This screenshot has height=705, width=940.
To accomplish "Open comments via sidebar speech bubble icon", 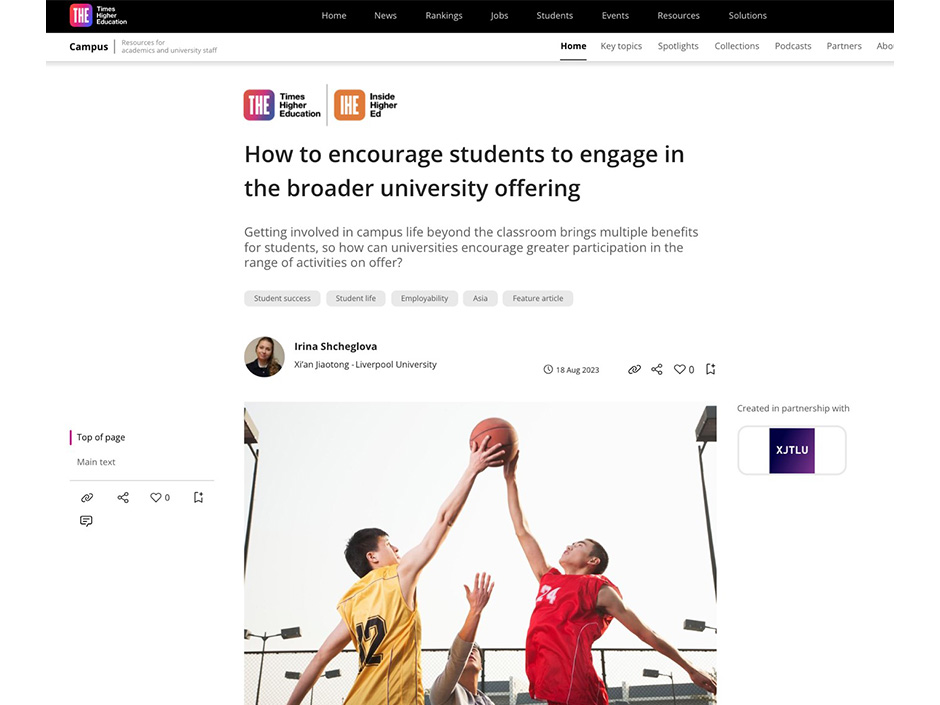I will point(86,521).
